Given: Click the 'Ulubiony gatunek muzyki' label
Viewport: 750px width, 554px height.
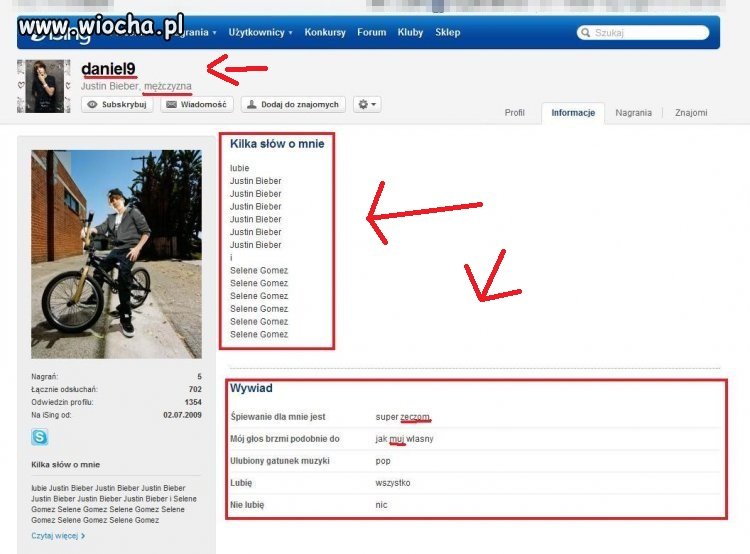Looking at the screenshot, I should pyautogui.click(x=280, y=461).
